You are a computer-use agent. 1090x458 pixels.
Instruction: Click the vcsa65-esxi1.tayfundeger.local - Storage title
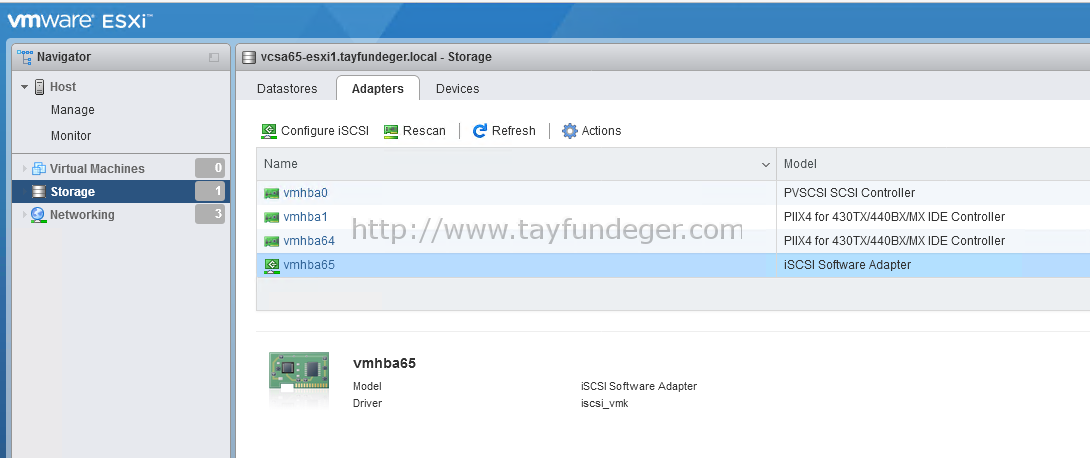(x=376, y=57)
